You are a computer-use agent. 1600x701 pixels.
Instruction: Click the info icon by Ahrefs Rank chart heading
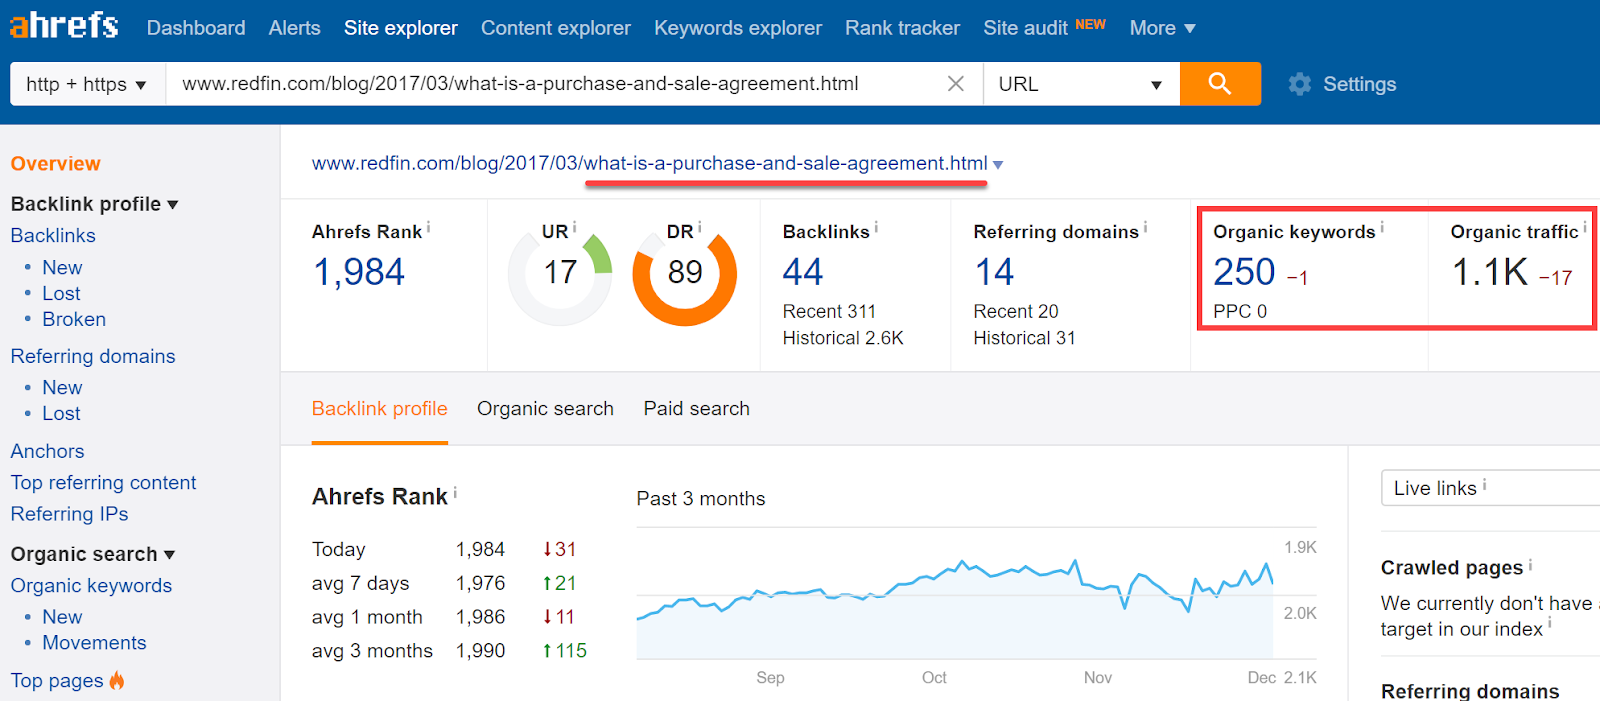click(x=455, y=492)
